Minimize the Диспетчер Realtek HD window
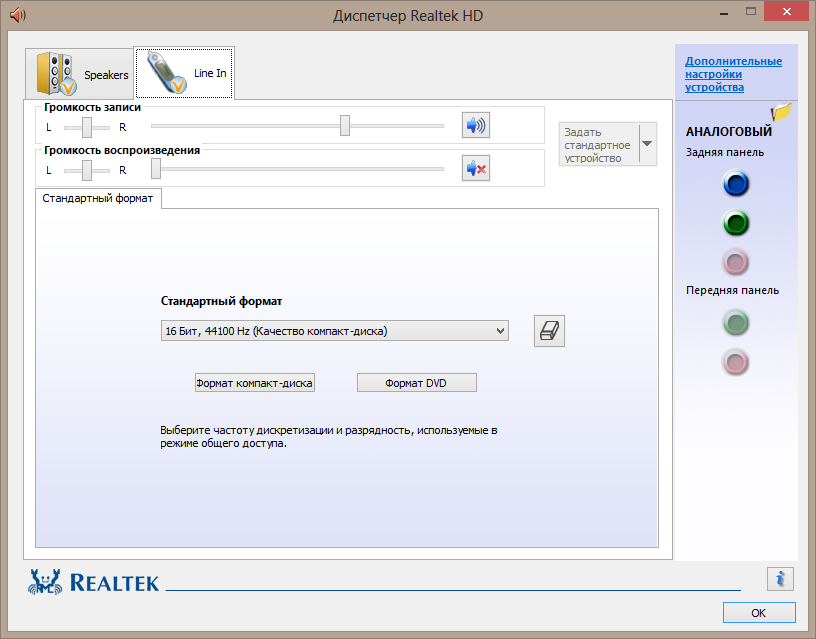This screenshot has height=639, width=816. coord(724,14)
